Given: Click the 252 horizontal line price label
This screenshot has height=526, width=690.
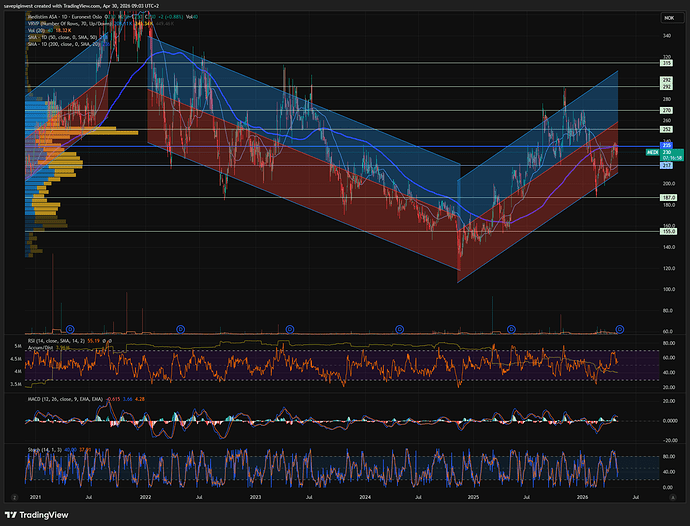Looking at the screenshot, I should 667,129.
